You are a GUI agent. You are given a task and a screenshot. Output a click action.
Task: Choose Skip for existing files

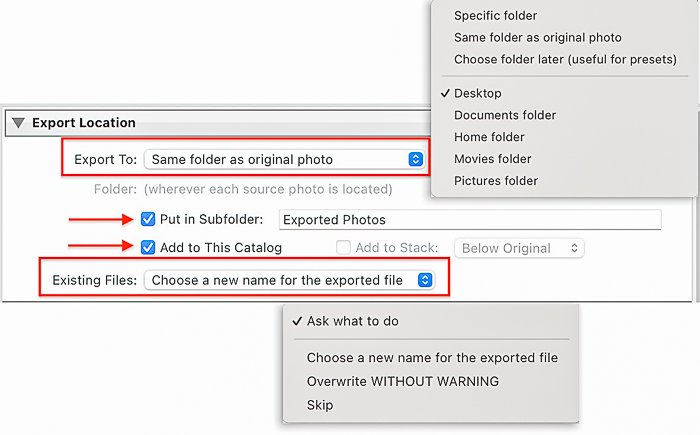(x=320, y=405)
